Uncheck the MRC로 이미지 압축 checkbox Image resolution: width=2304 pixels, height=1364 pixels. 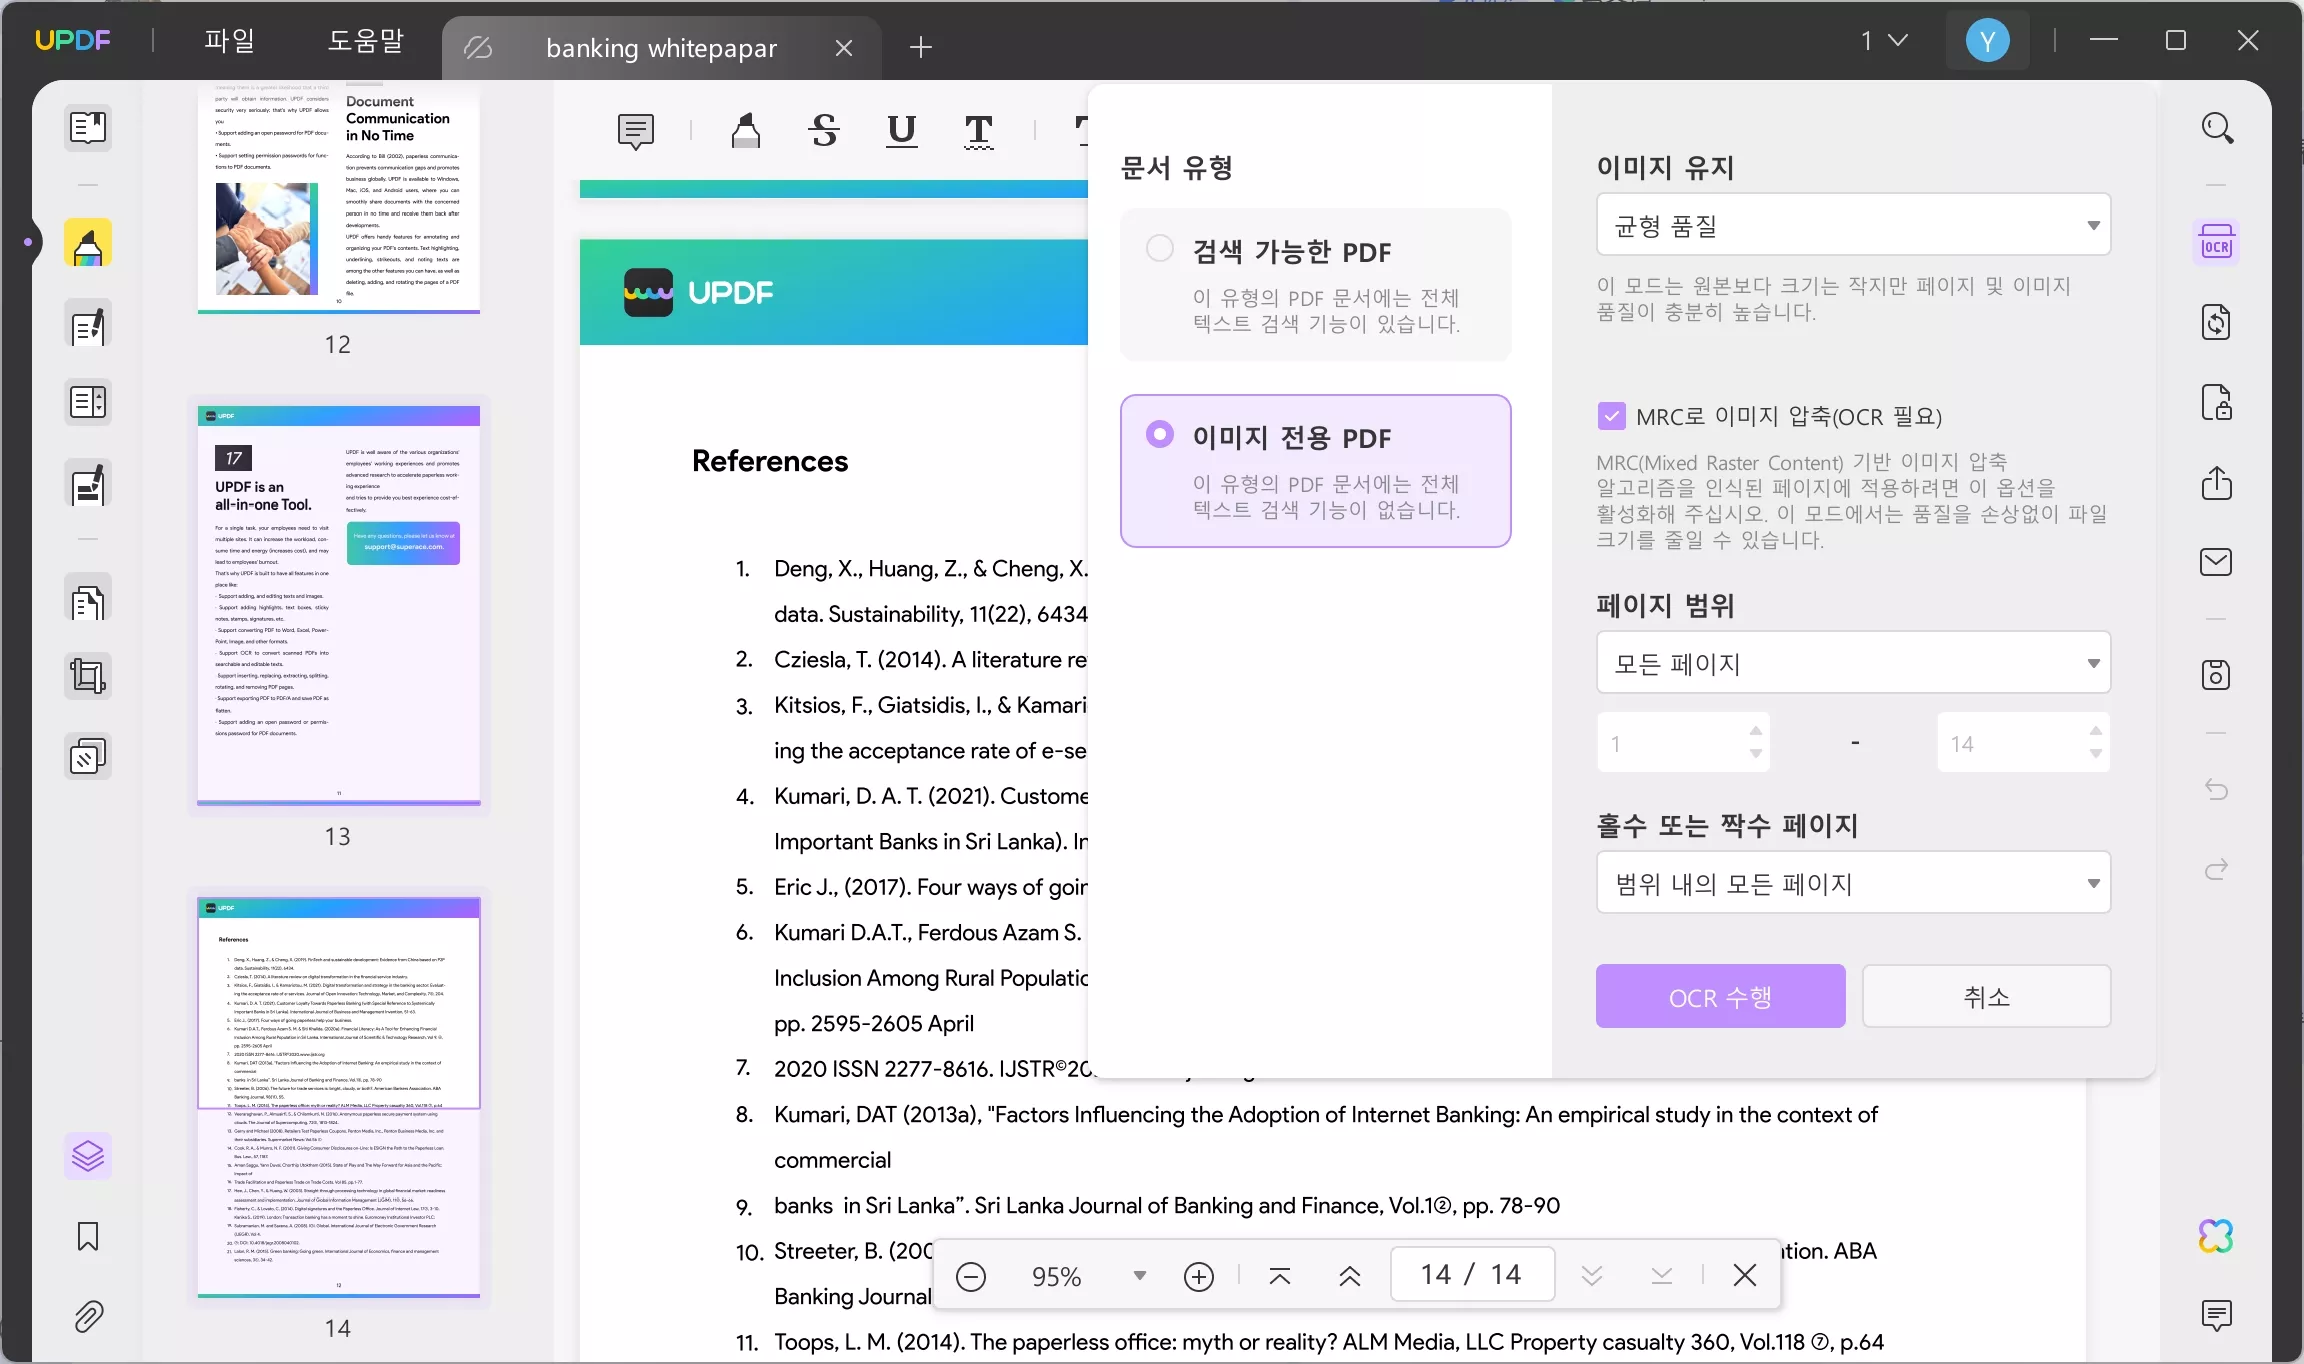(x=1611, y=416)
